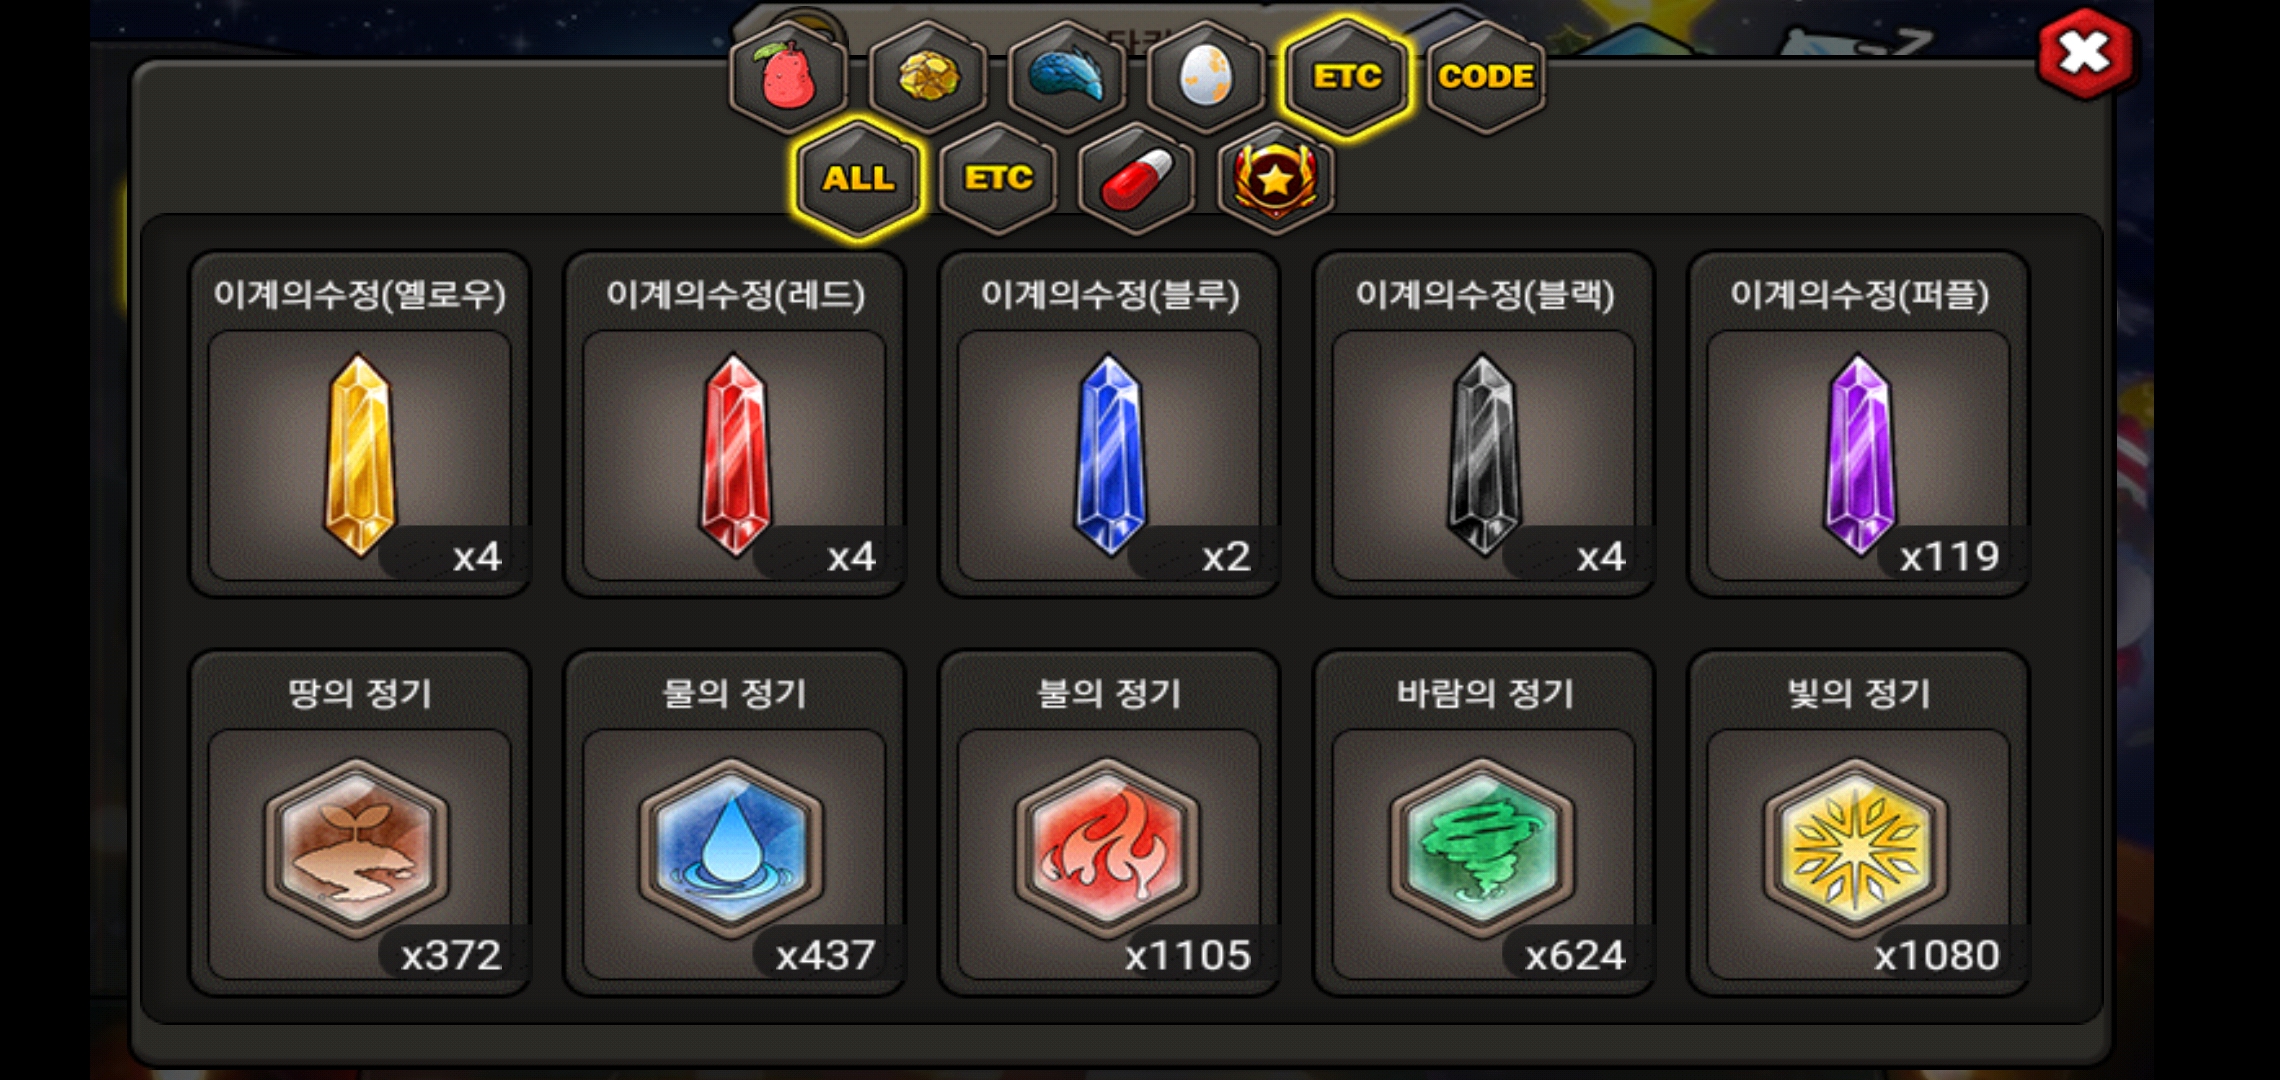Screen dimensions: 2280x1080
Task: Close the inventory with red X
Action: click(x=2085, y=53)
